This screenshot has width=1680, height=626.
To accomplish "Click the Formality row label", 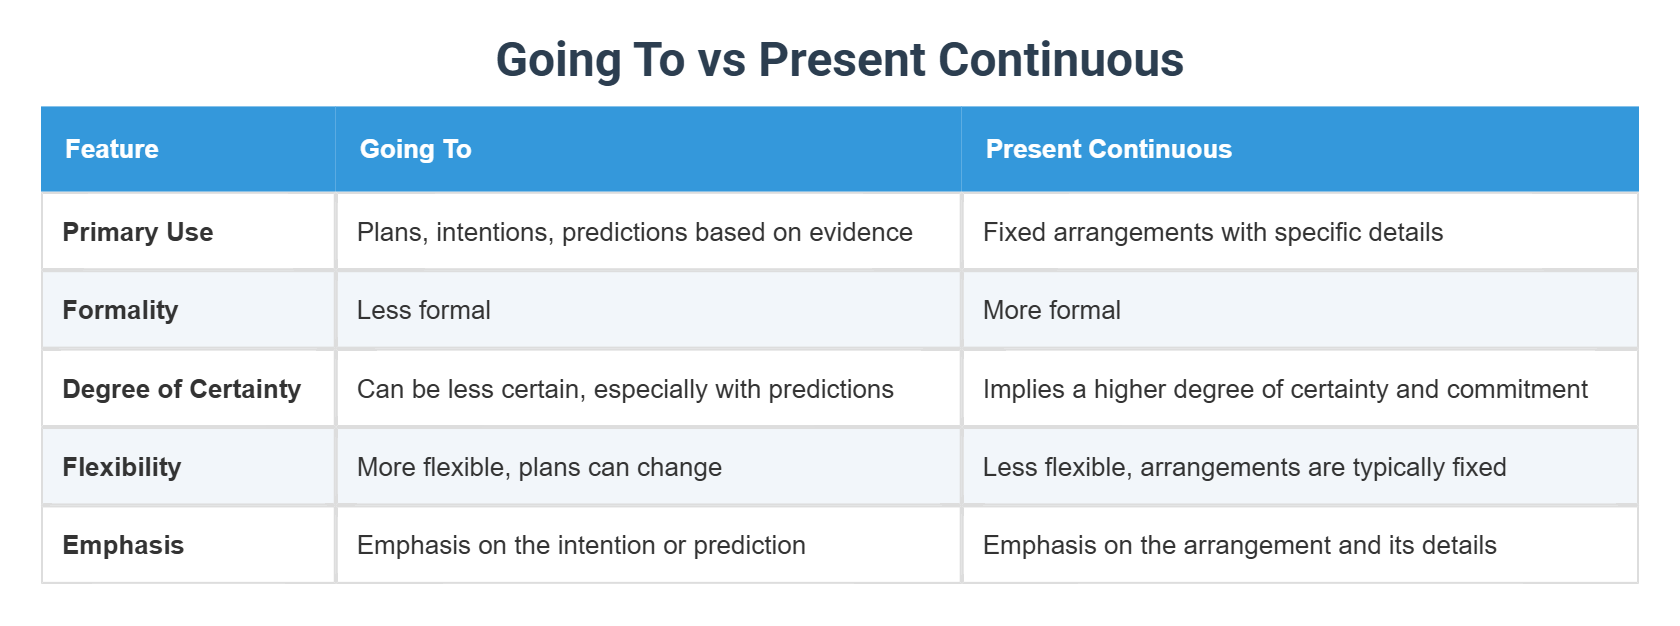I will click(x=120, y=310).
